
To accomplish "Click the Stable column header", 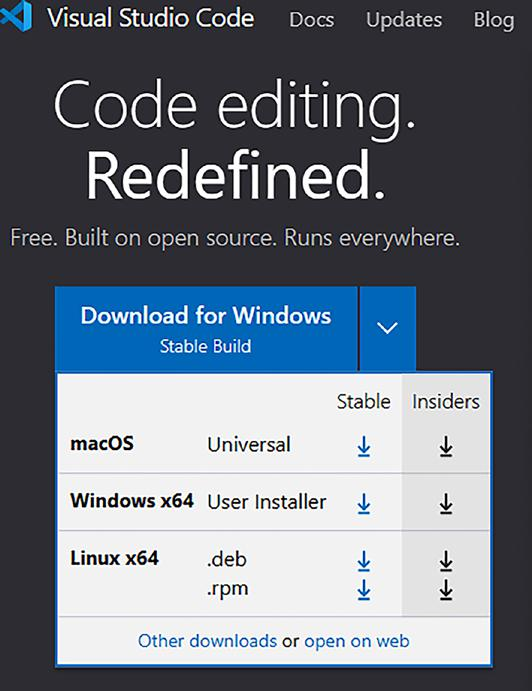I will point(364,401).
